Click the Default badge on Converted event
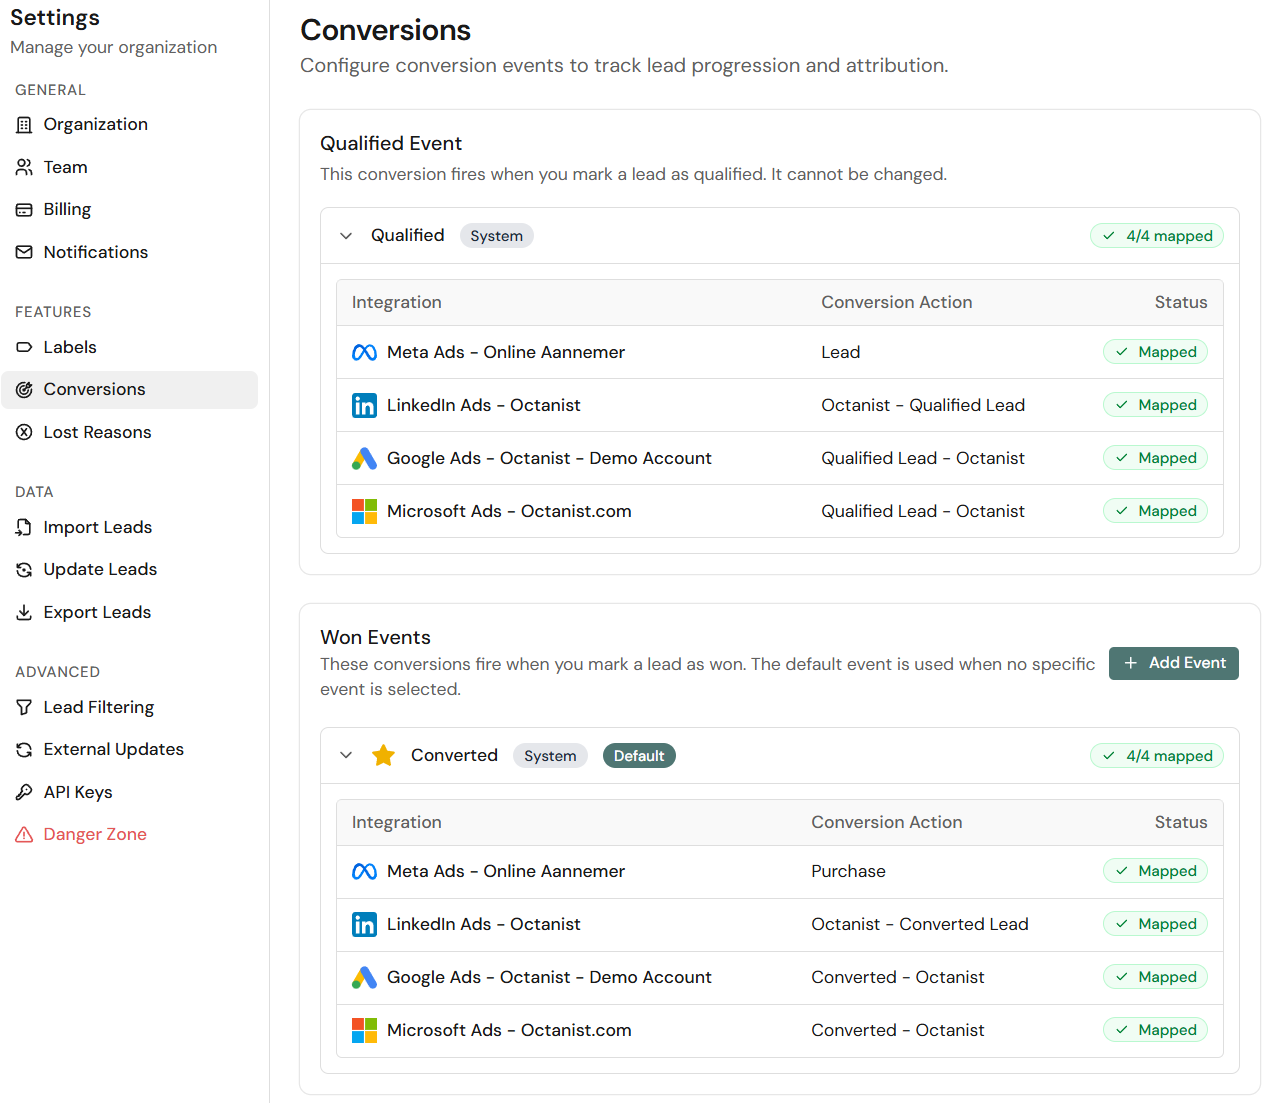This screenshot has width=1280, height=1103. click(639, 756)
